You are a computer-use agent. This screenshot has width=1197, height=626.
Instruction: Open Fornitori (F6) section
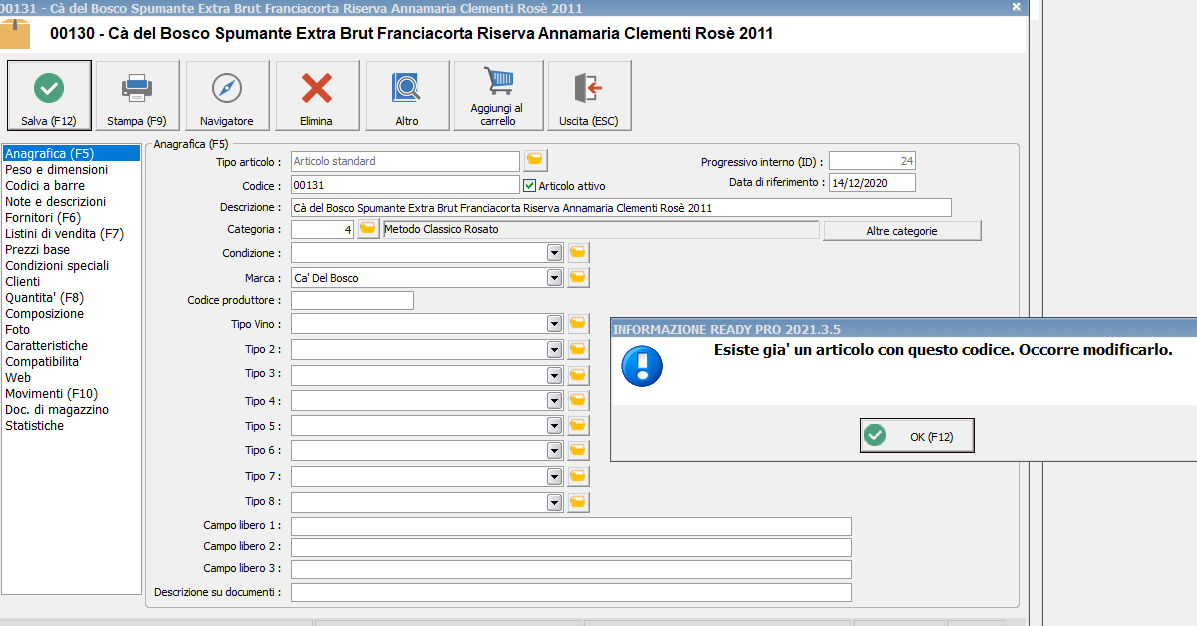pos(43,218)
